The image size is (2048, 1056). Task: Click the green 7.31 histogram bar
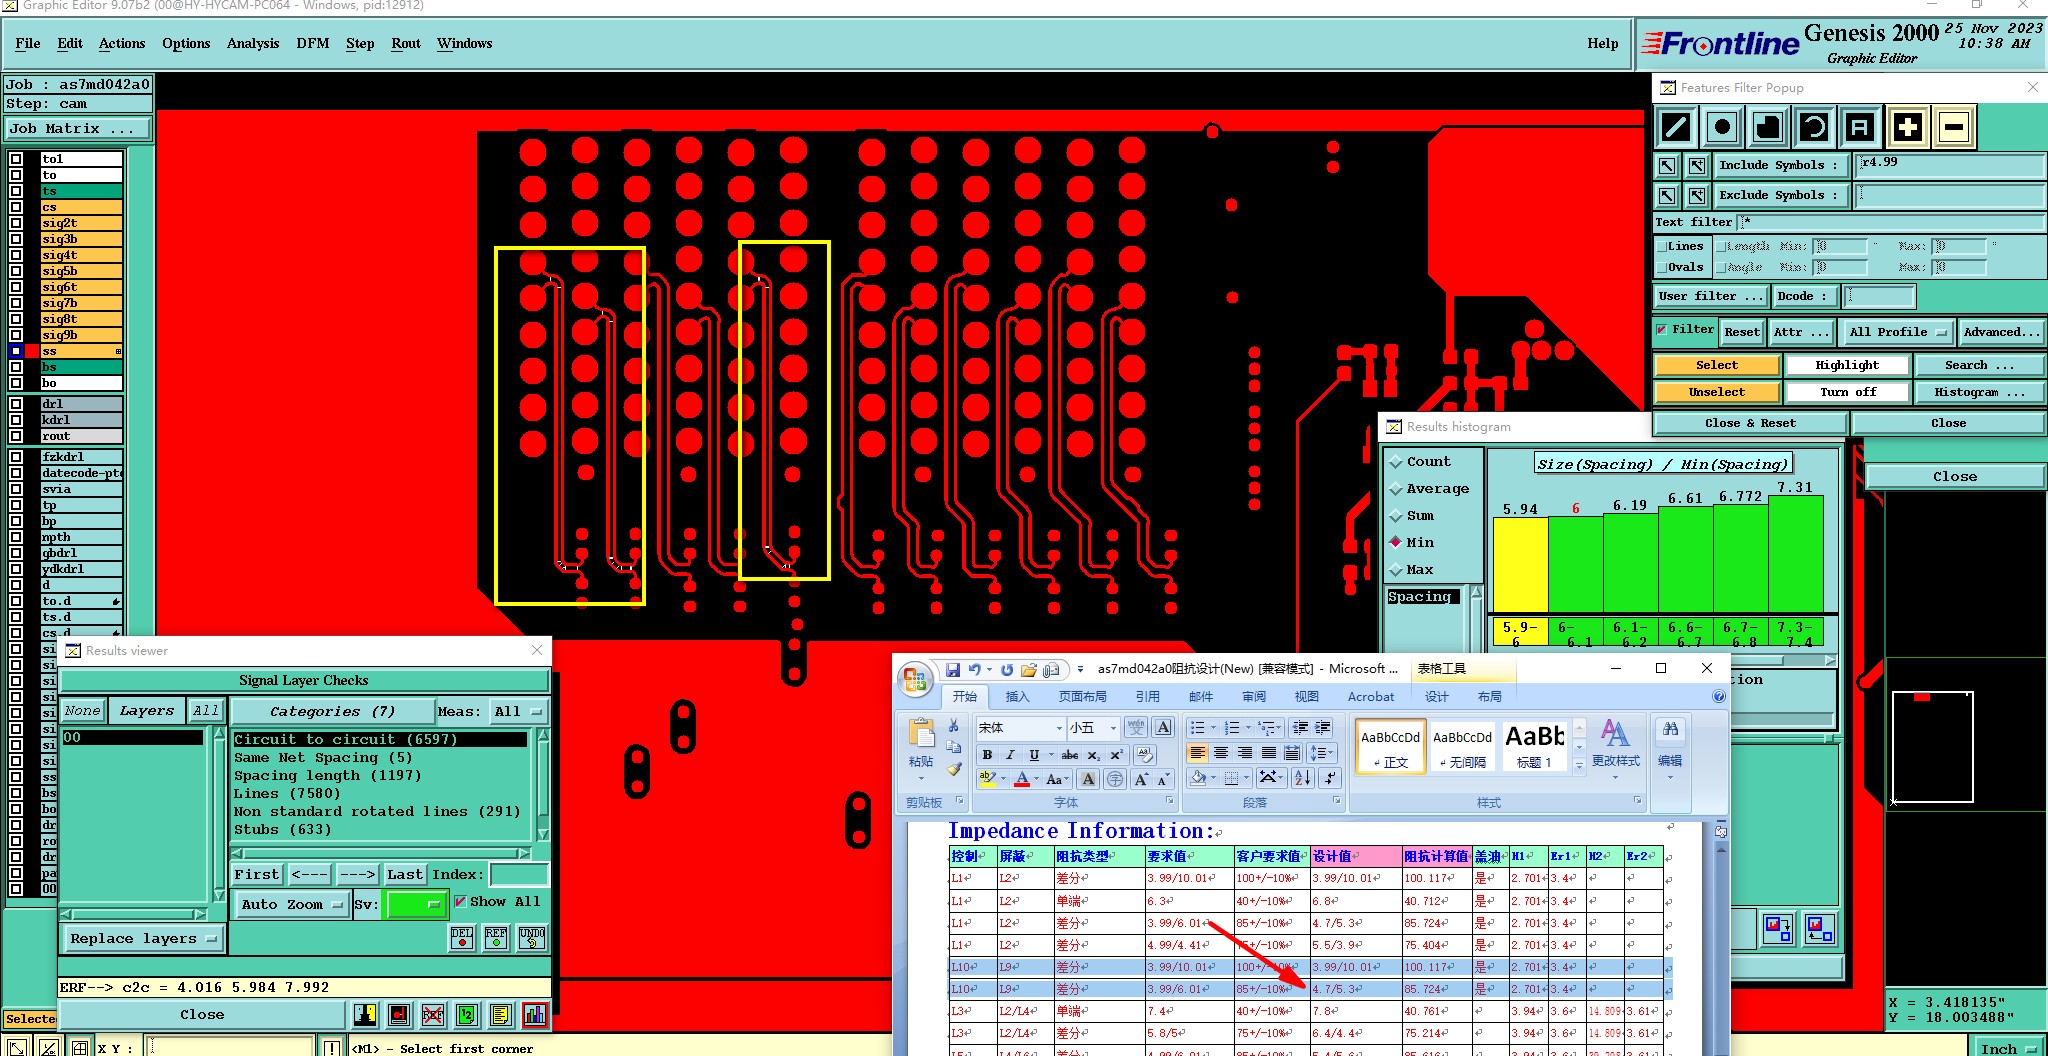tap(1796, 554)
